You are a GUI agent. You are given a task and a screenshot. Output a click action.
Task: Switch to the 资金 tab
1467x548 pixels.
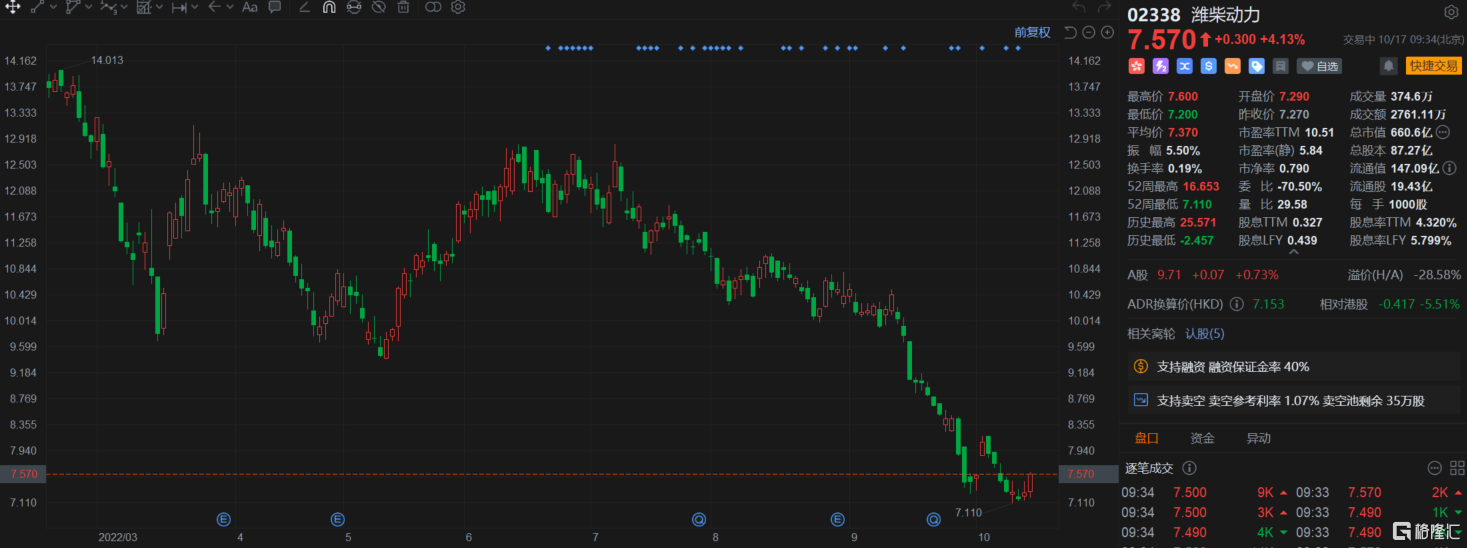(x=1202, y=438)
